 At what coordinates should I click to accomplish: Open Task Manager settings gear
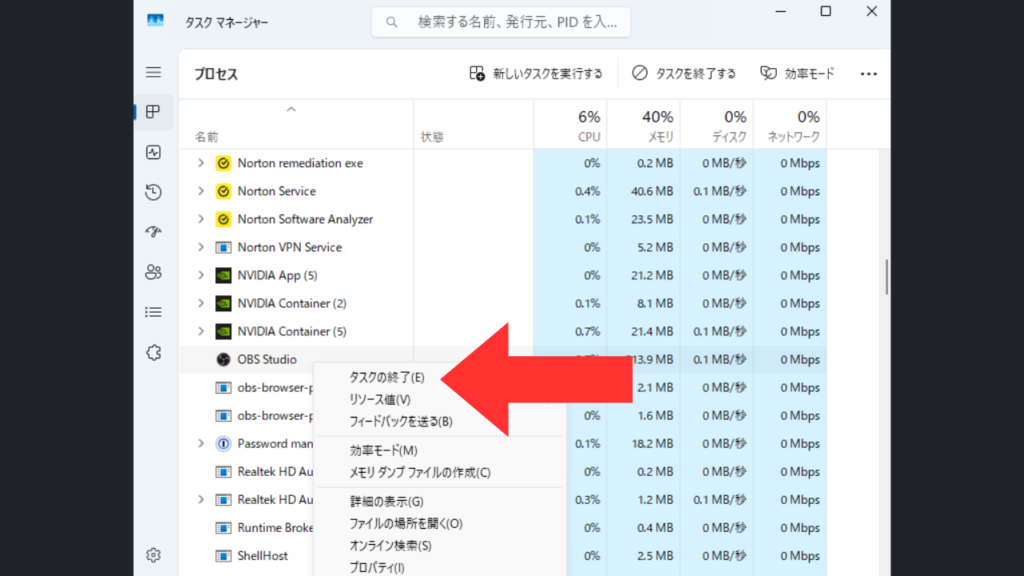[153, 555]
